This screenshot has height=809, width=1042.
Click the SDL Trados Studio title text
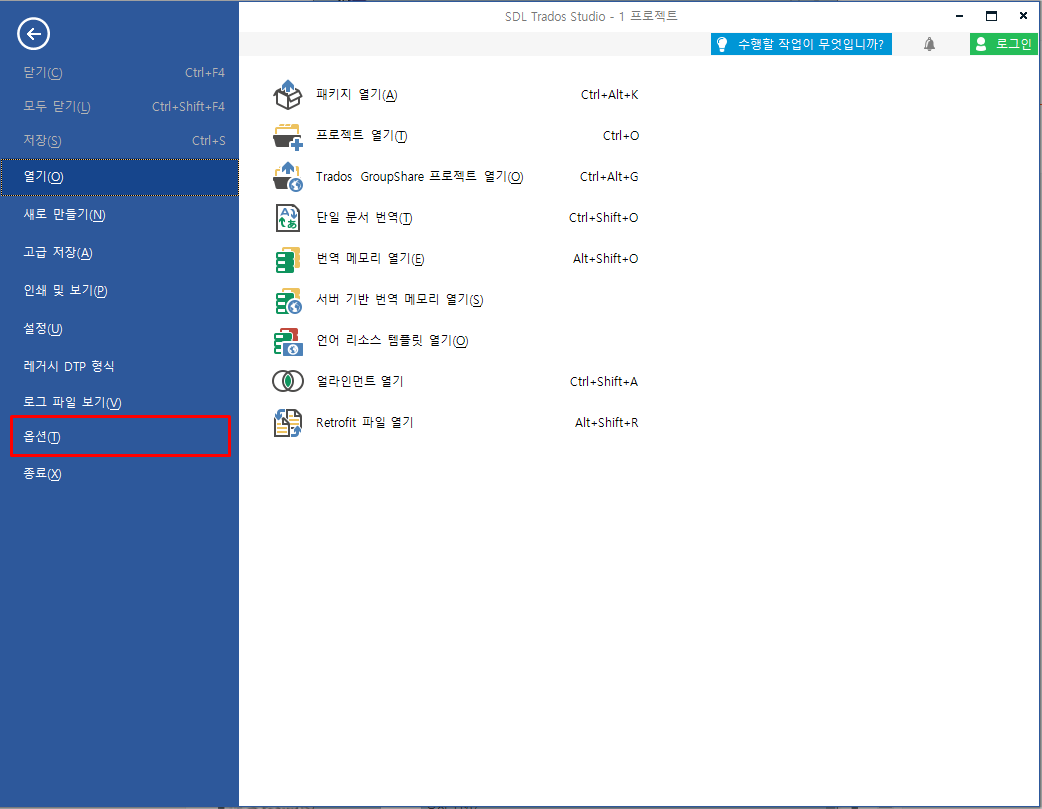pos(591,16)
